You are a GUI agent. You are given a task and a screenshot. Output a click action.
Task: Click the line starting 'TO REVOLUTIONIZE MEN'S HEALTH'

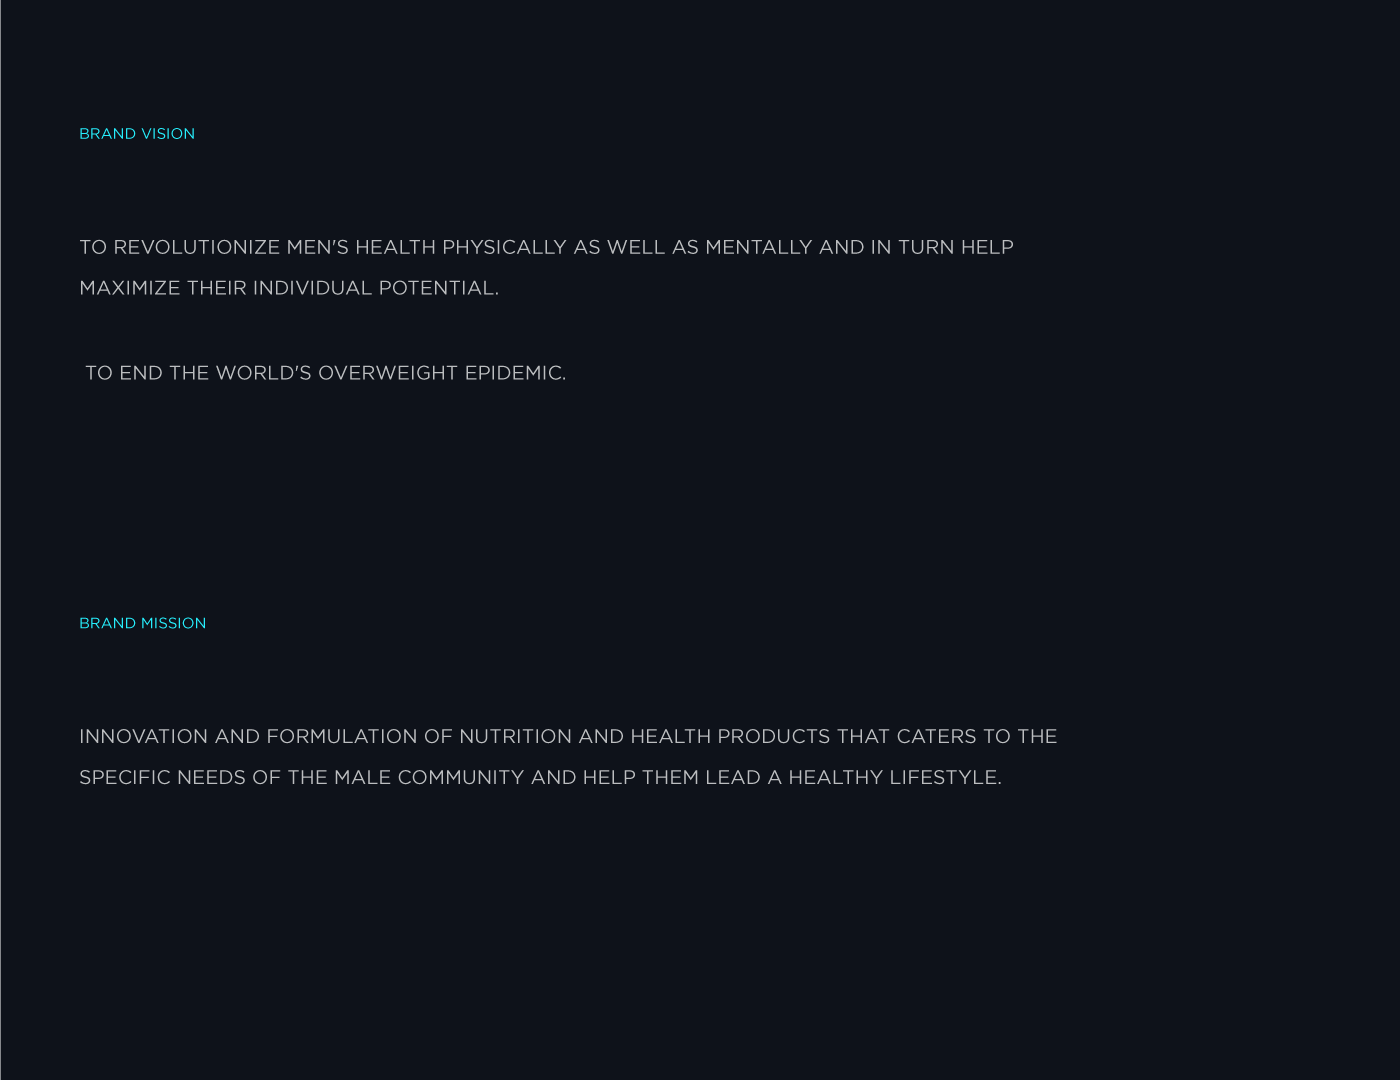[x=546, y=247]
